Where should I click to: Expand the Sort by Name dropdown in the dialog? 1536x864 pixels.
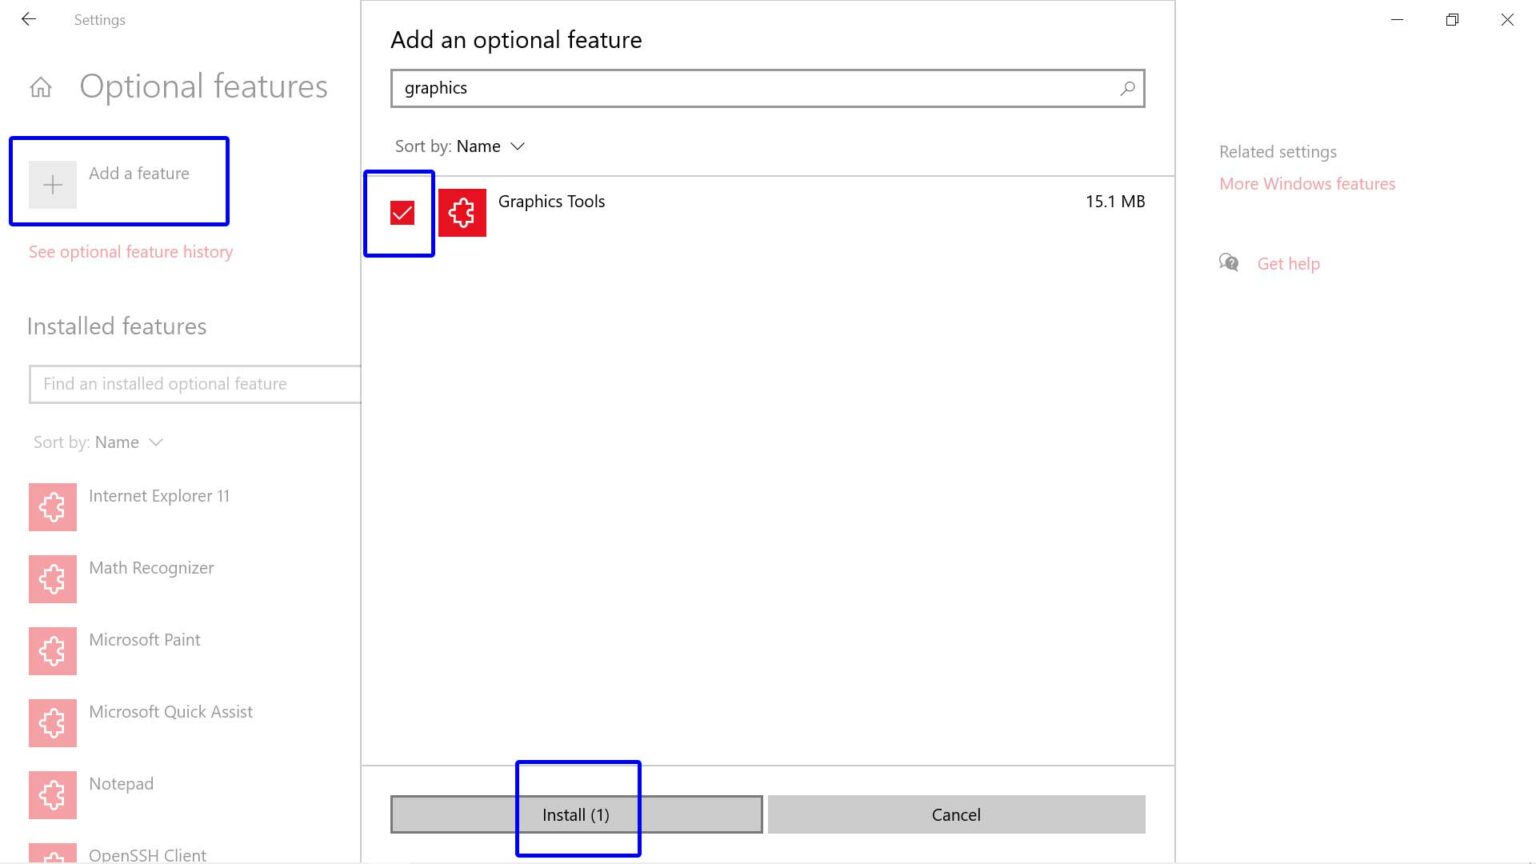coord(460,146)
